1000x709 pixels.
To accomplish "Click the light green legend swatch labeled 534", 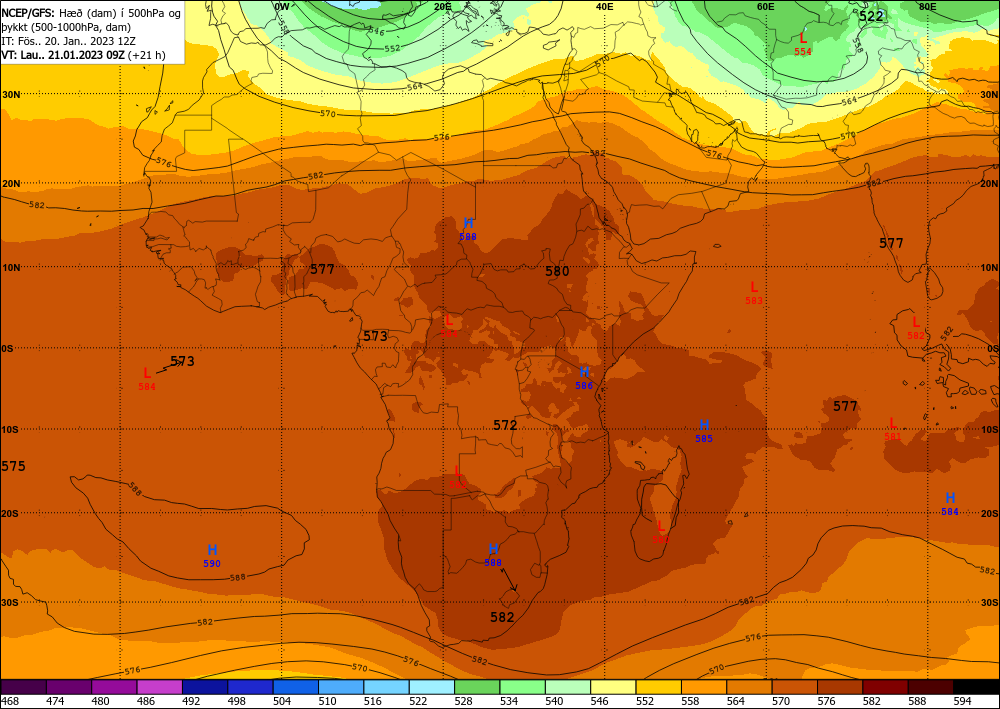I will click(x=522, y=687).
